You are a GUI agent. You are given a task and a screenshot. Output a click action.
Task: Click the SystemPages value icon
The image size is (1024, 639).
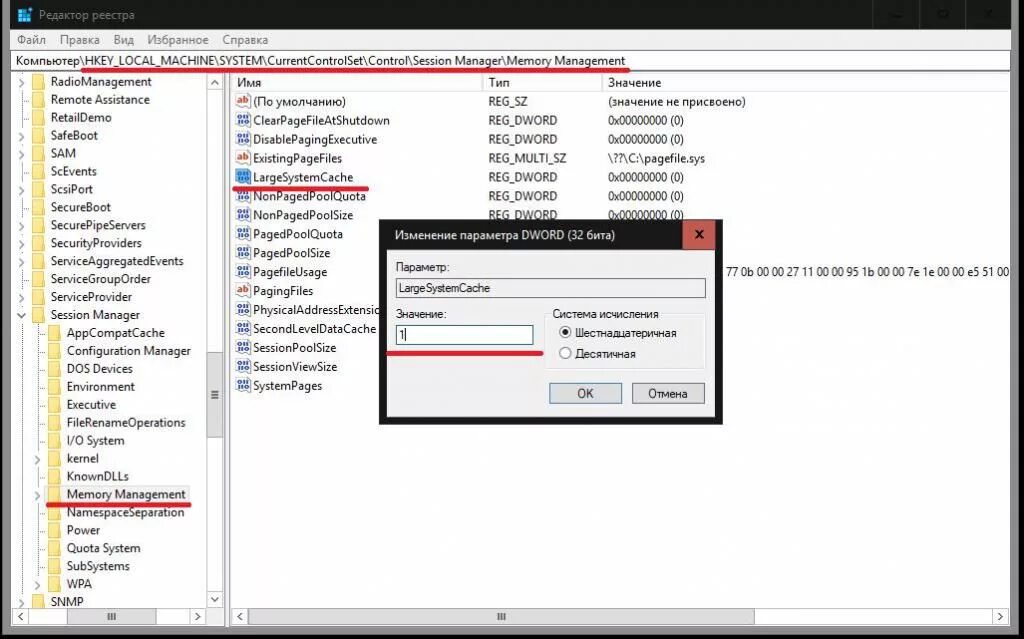243,385
